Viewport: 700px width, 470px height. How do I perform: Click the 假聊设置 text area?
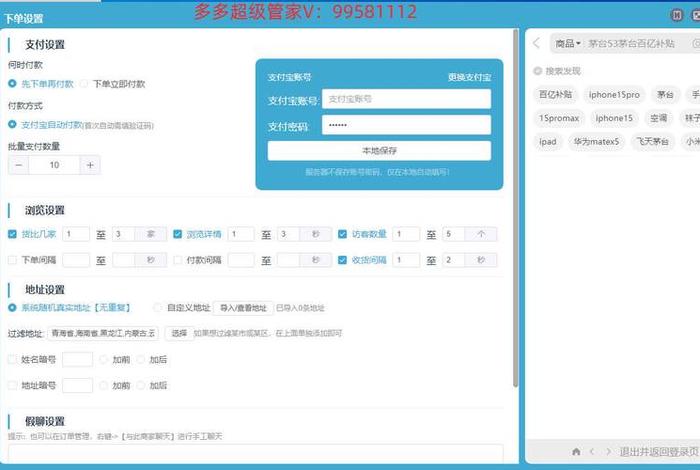coord(256,453)
